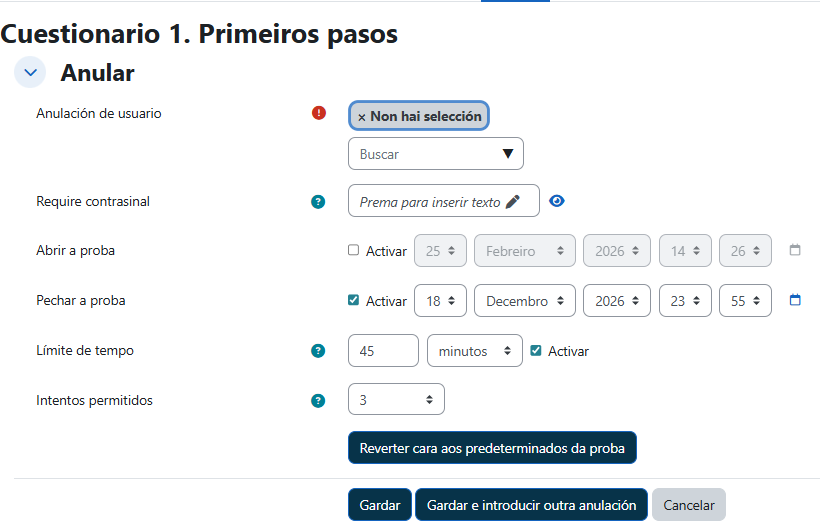Select the Decembro month dropdown
Image resolution: width=820 pixels, height=530 pixels.
pyautogui.click(x=525, y=300)
